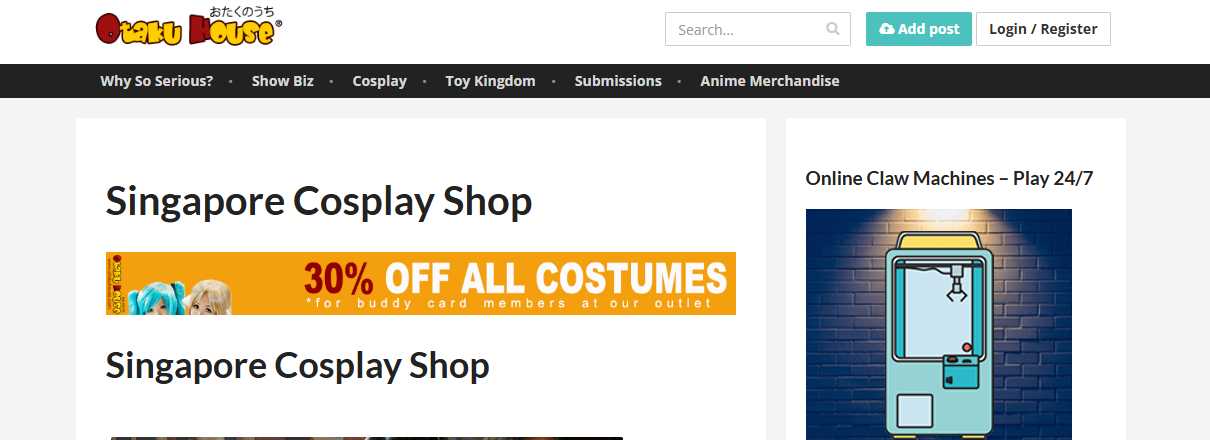Open the Show Biz menu
This screenshot has width=1210, height=440.
click(283, 81)
